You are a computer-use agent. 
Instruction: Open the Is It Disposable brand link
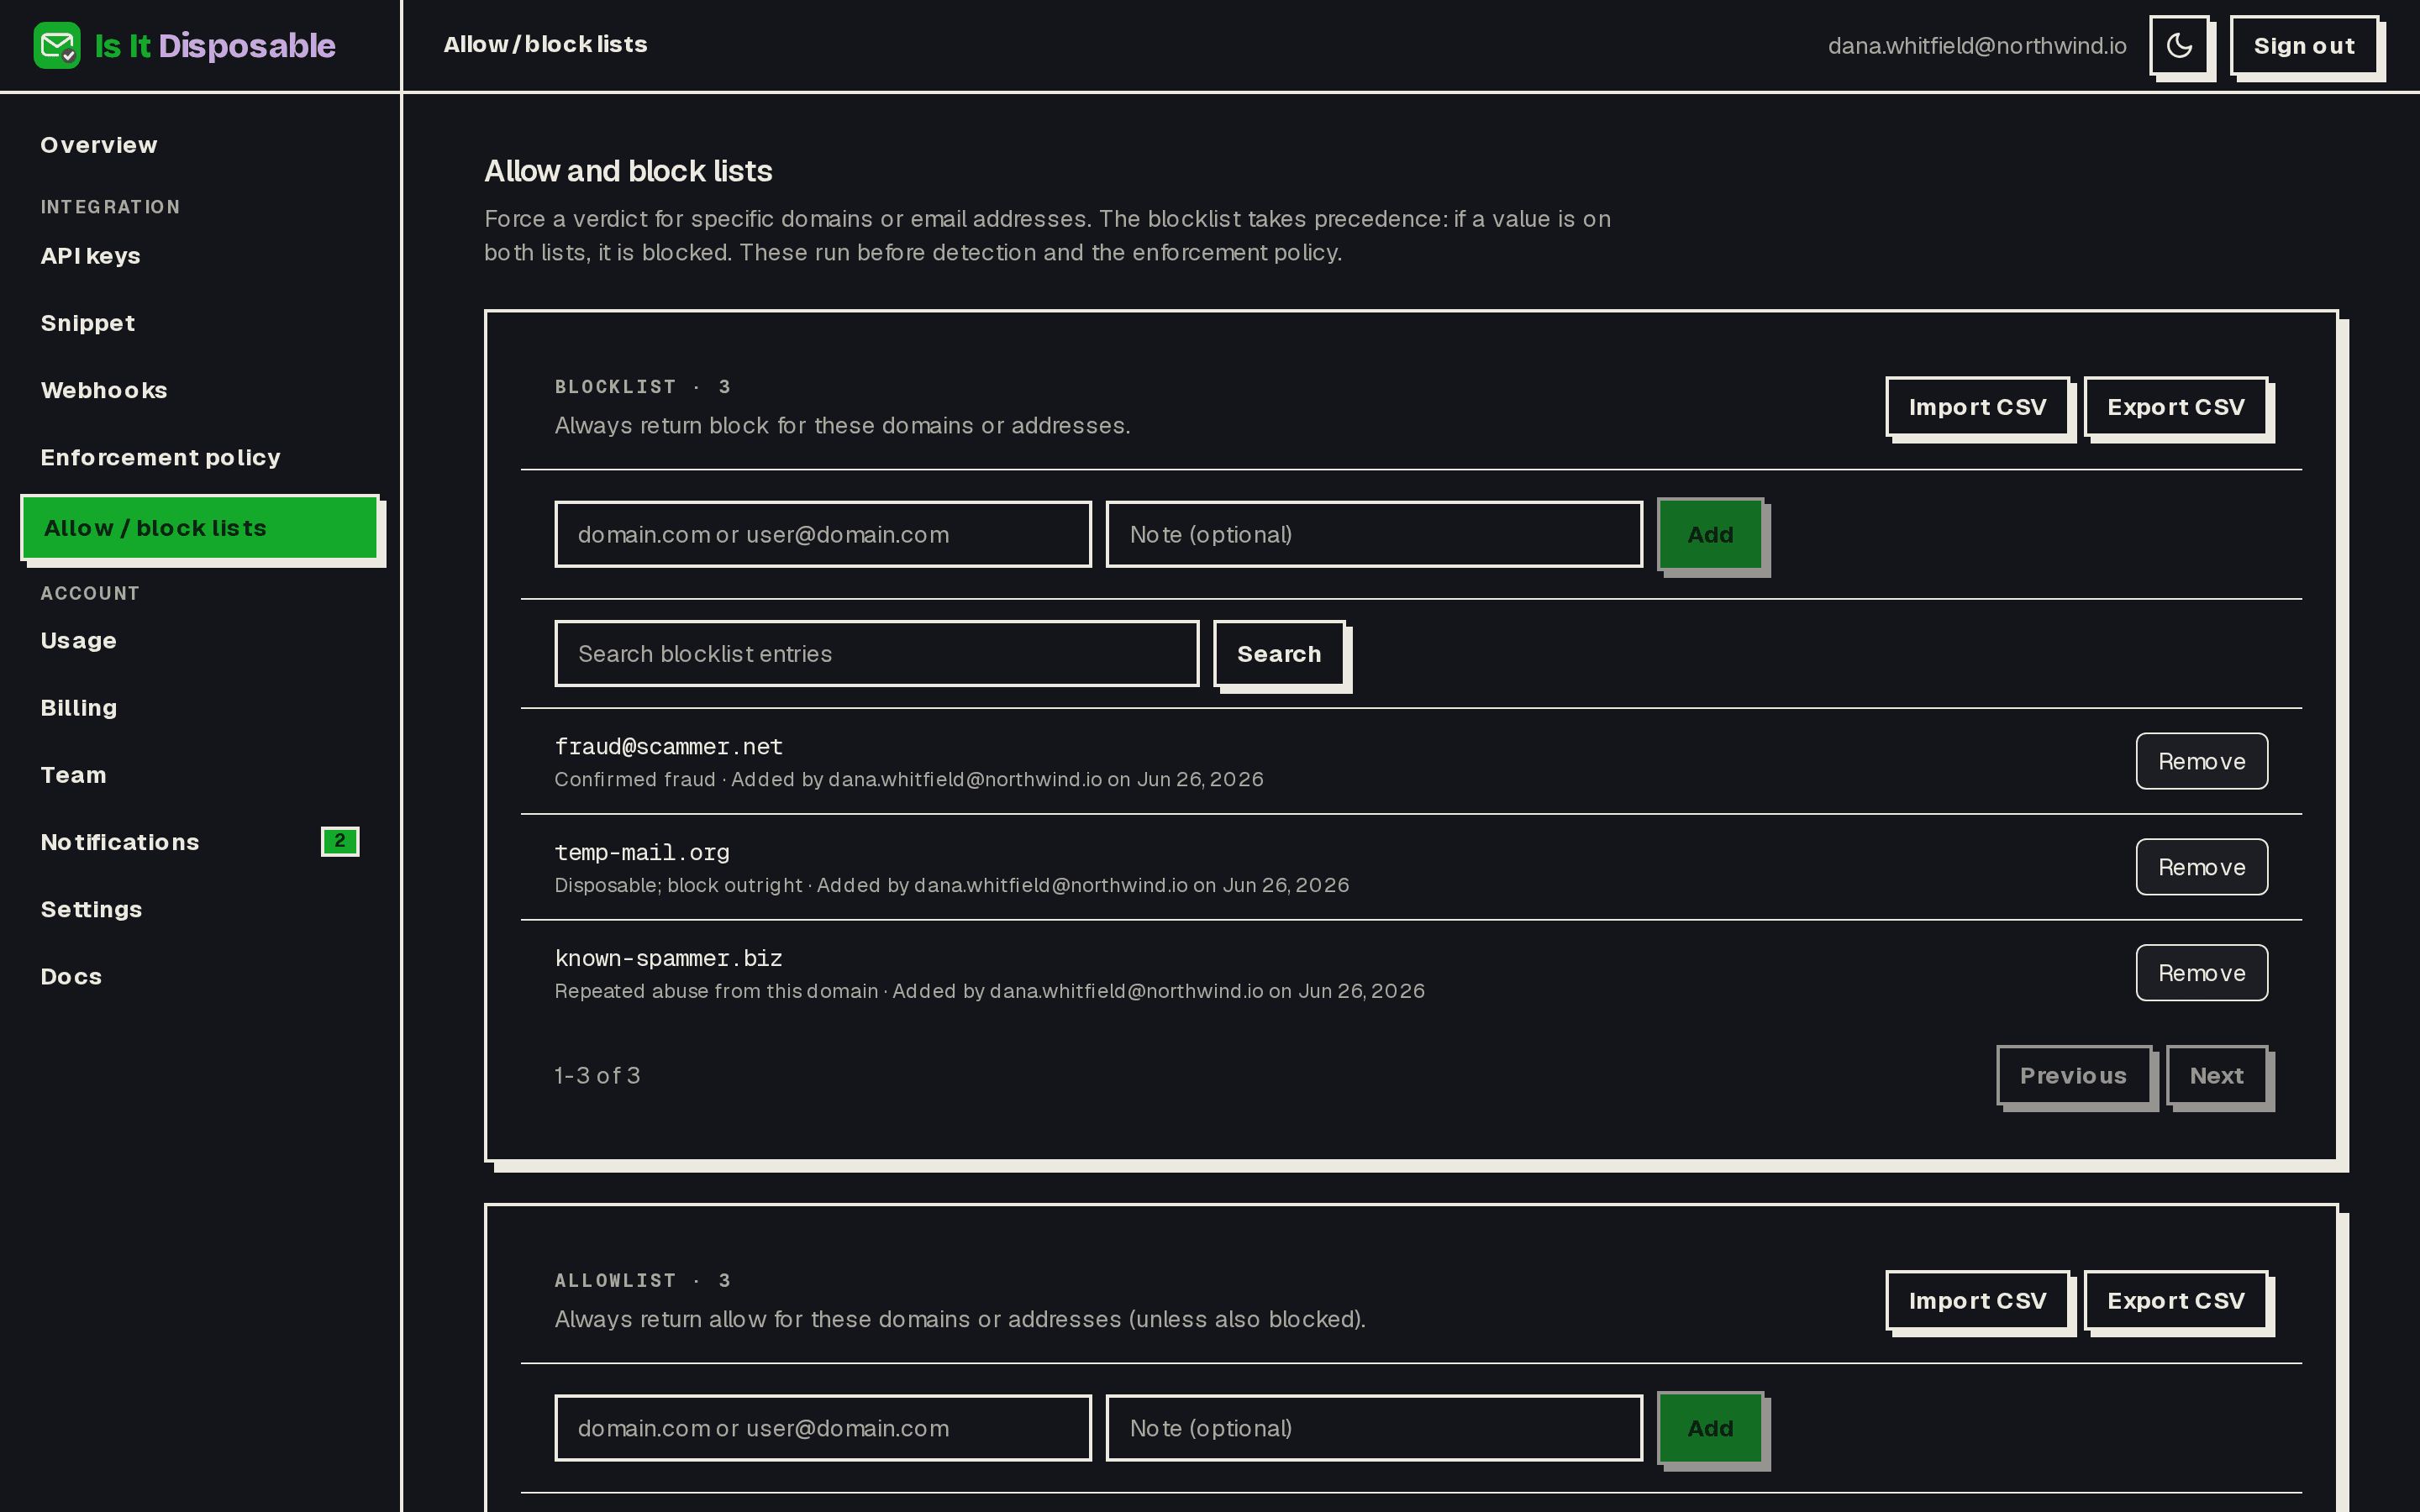pos(185,45)
